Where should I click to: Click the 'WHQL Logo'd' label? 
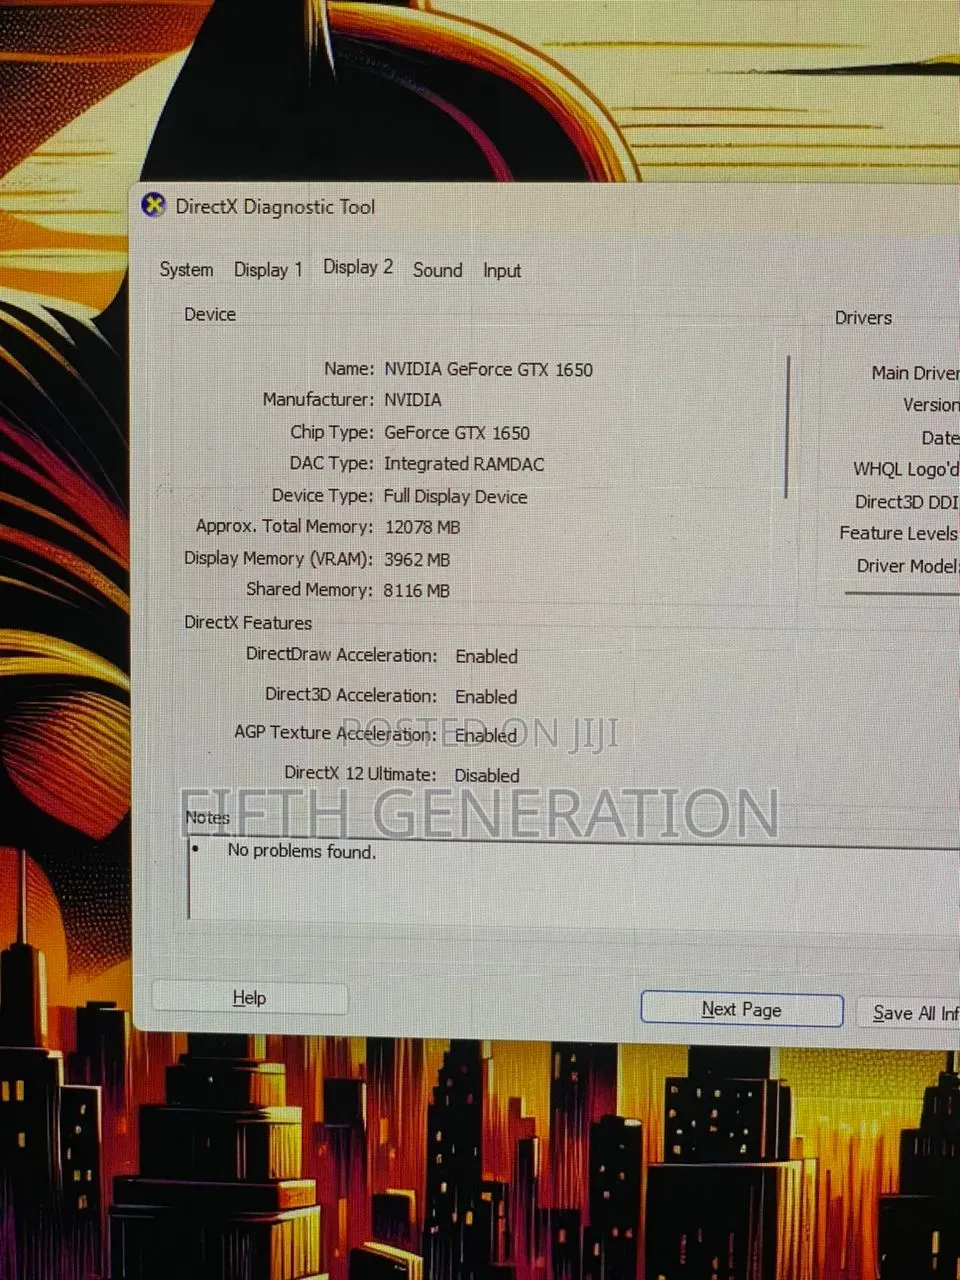905,469
